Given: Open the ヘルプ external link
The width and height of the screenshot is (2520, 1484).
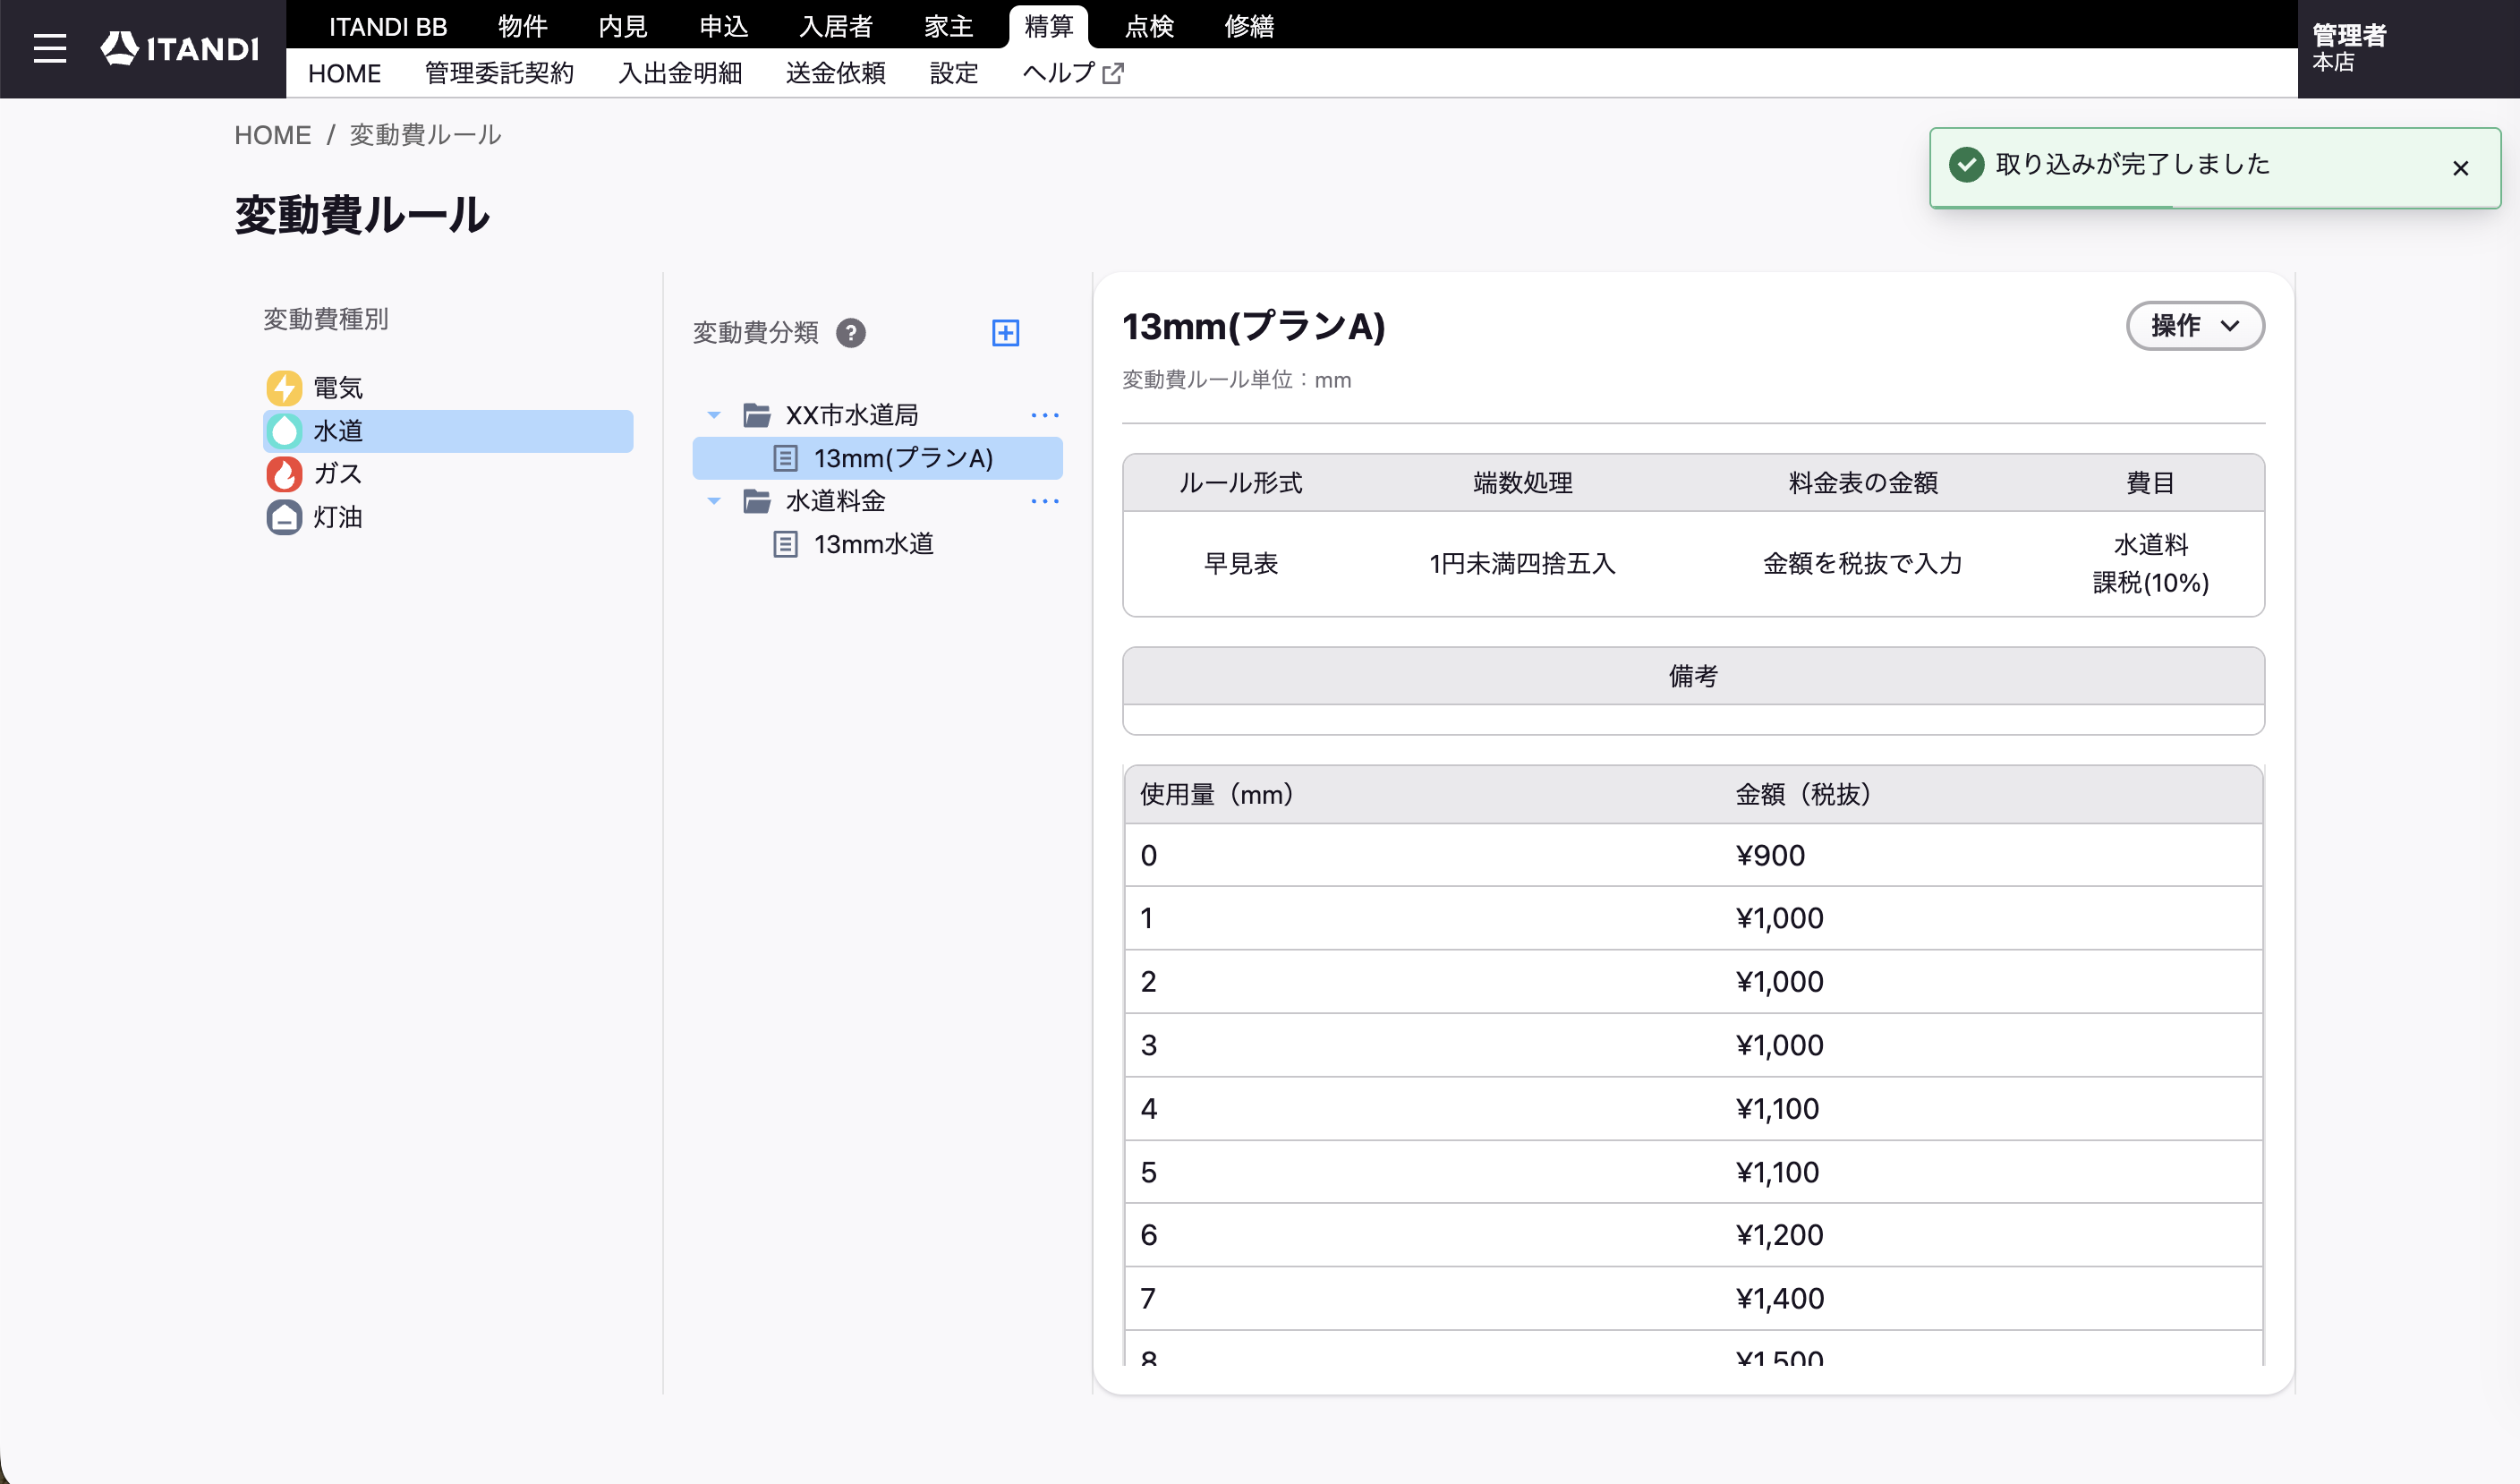Looking at the screenshot, I should (1072, 73).
